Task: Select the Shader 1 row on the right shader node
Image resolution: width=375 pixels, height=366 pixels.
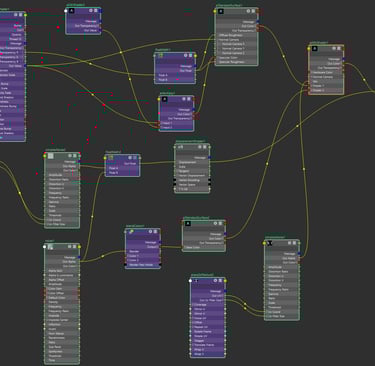Action: (x=326, y=86)
